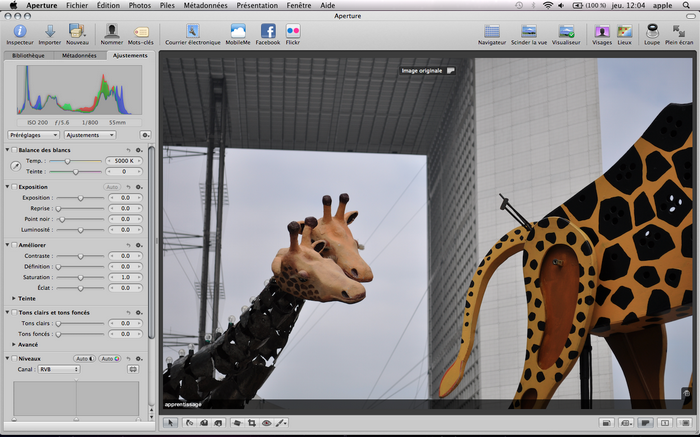Collapse the Améliorer section
Viewport: 700px width, 437px height.
7,245
